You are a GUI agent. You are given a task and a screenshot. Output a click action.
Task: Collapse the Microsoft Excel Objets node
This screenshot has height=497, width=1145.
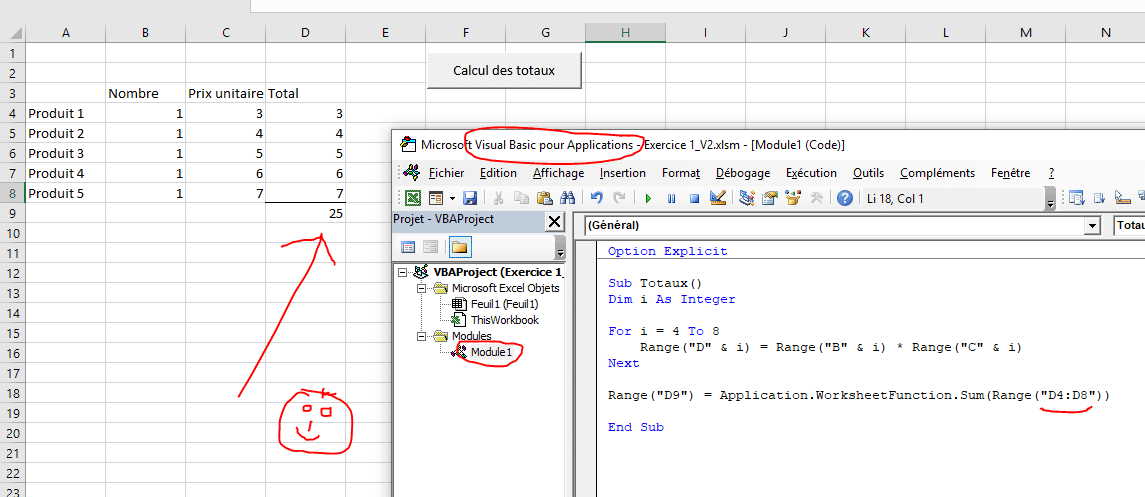pos(423,288)
